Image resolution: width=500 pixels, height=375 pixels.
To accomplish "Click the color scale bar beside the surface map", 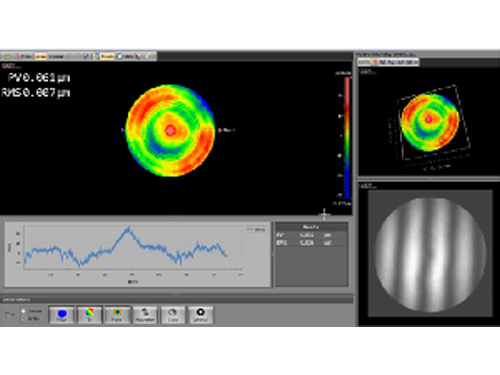I will click(347, 137).
